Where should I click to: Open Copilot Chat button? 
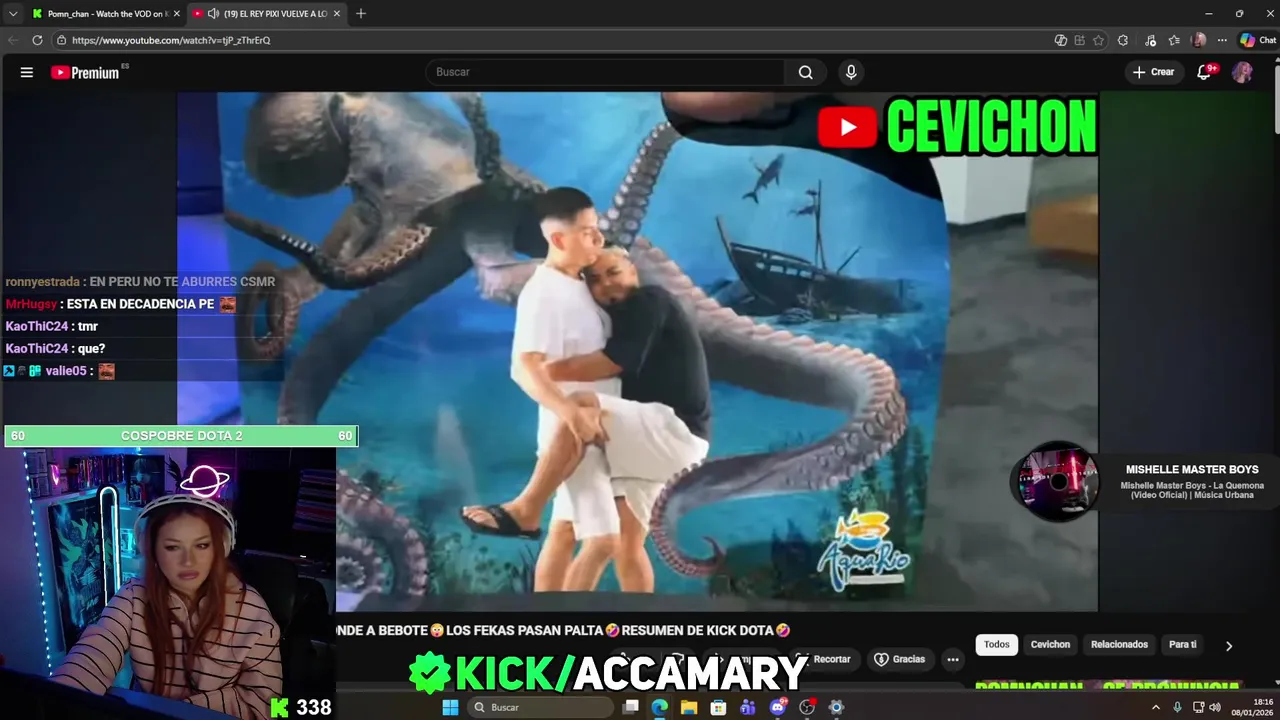coord(1257,40)
